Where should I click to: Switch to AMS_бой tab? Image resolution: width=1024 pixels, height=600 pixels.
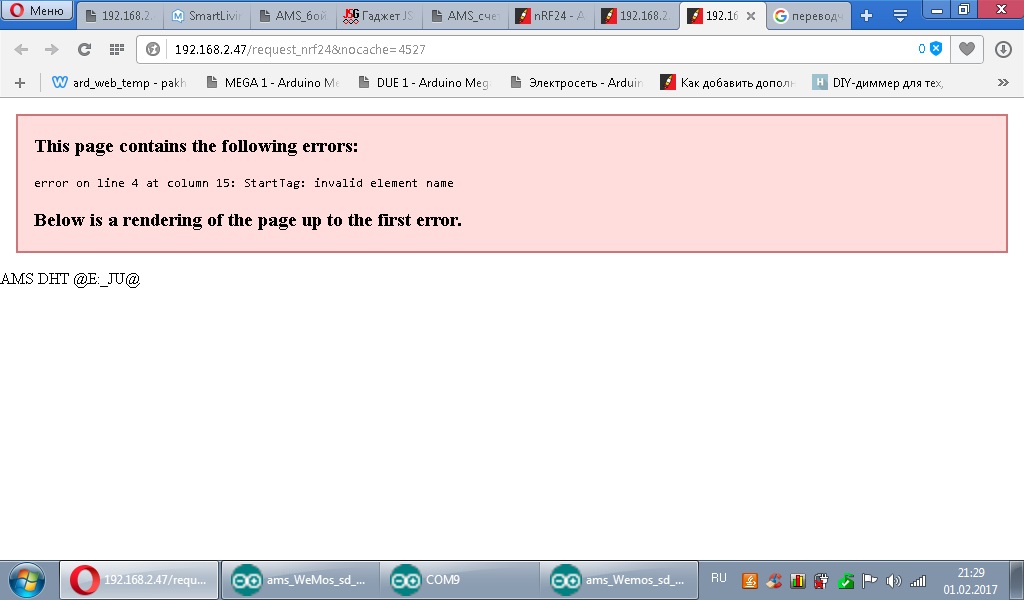[293, 16]
